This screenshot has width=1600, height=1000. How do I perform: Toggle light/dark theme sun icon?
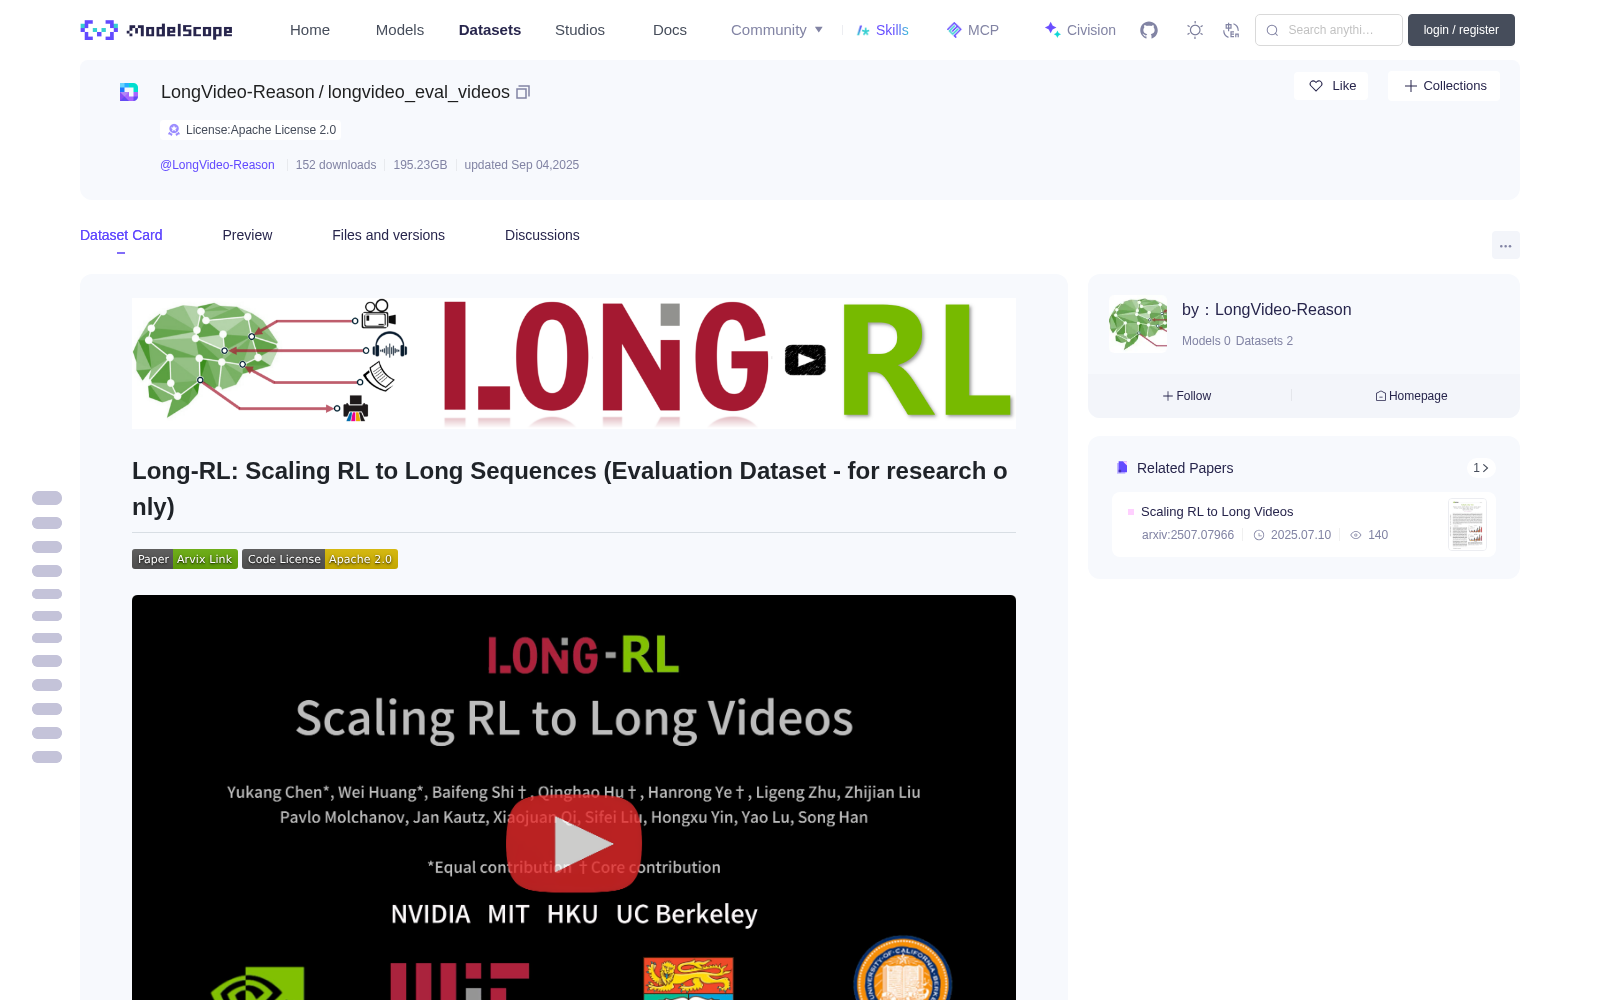point(1194,30)
